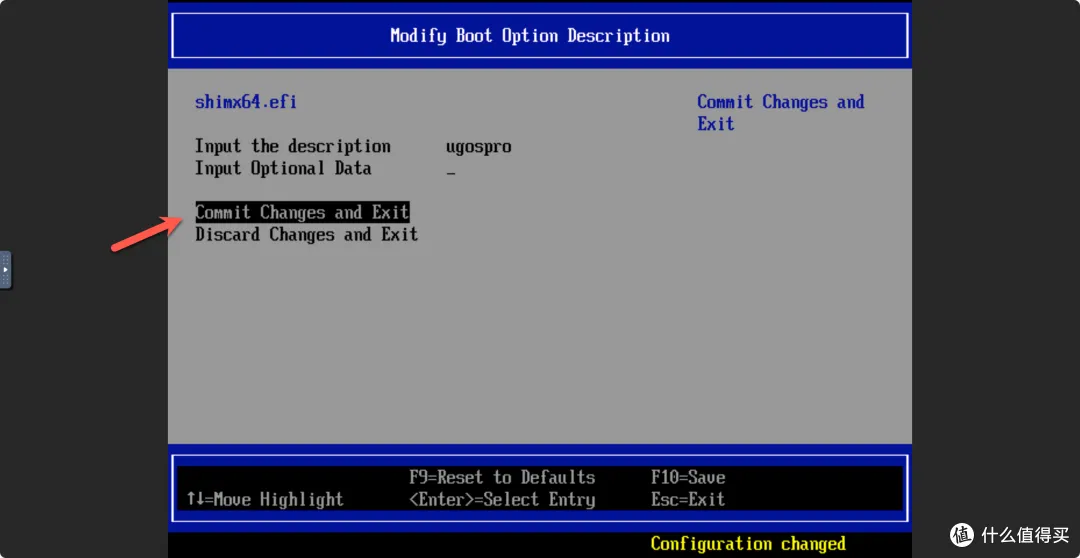Screen dimensions: 1080x558
Task: Expand the side panel handle on left edge
Action: (6, 270)
